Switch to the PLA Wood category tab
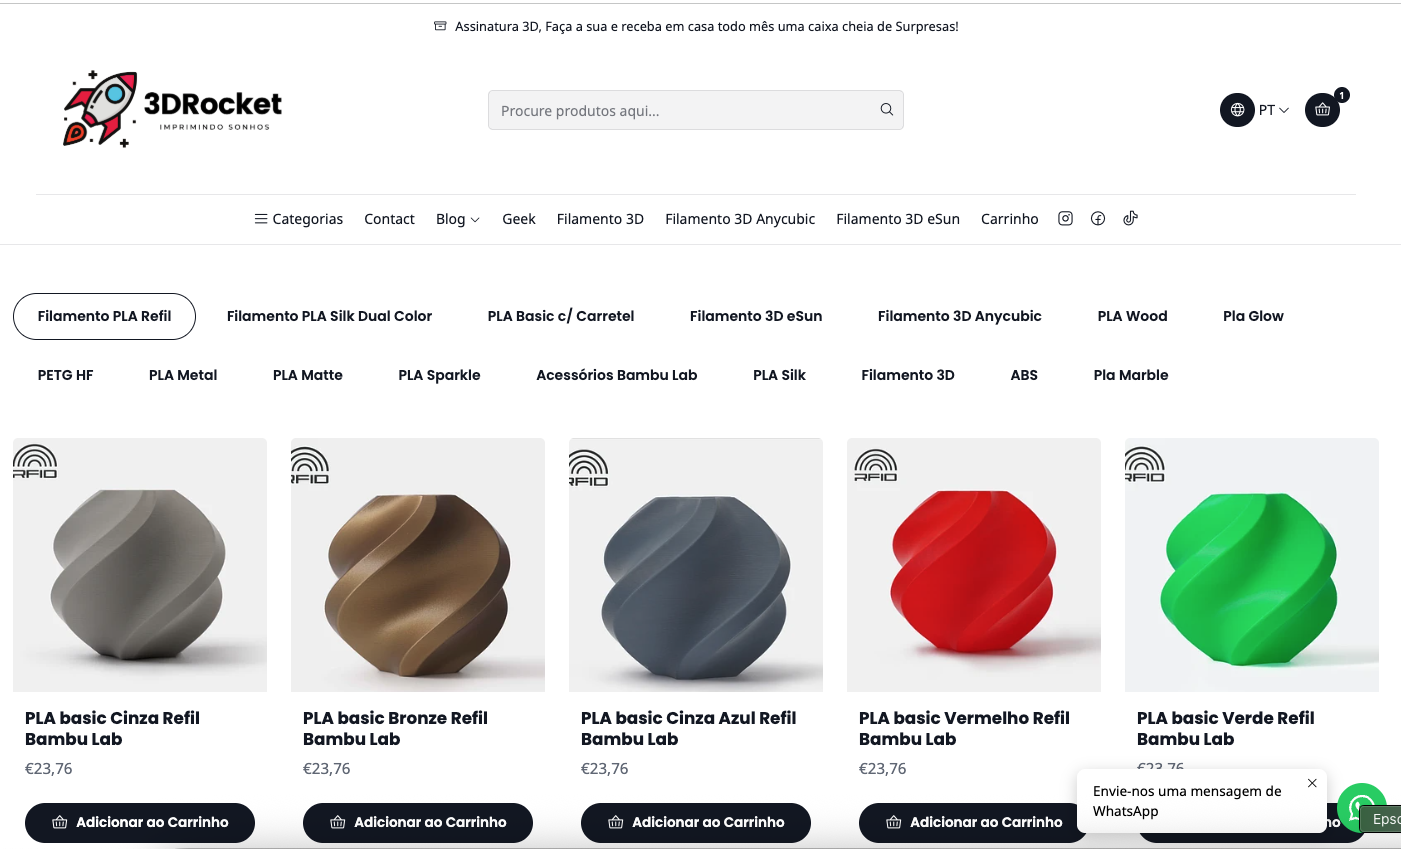Screen dimensions: 1401x849 coord(1132,316)
